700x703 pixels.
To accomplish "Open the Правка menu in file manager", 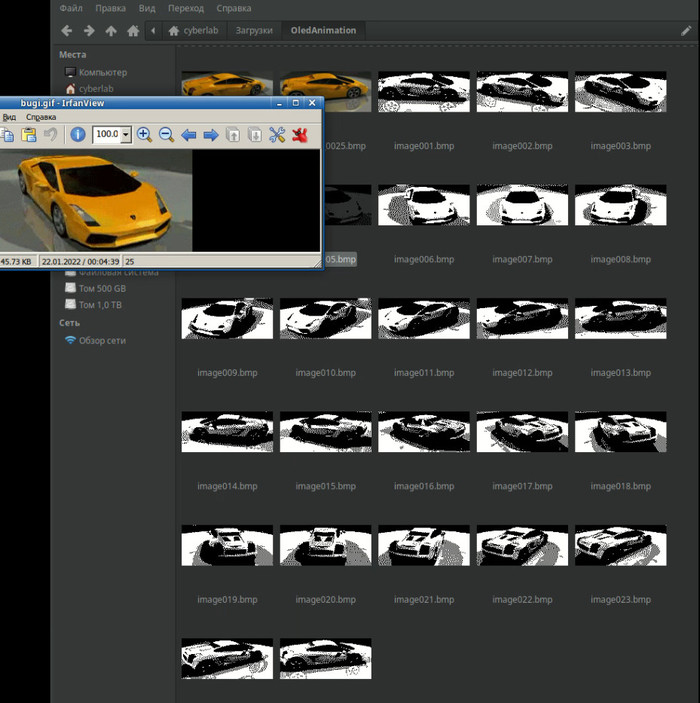I will coord(110,8).
